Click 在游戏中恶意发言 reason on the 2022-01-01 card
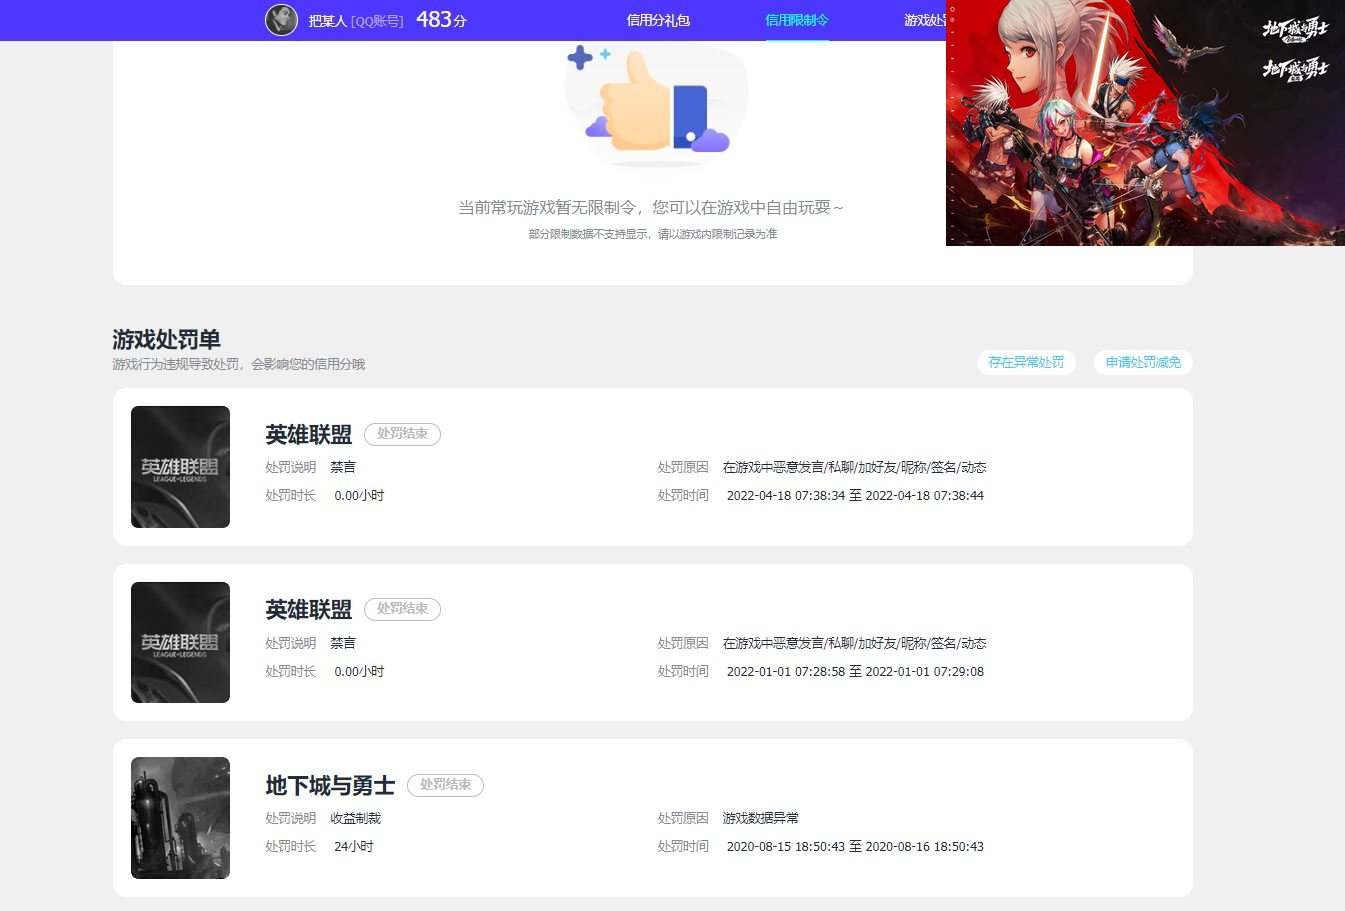The height and width of the screenshot is (911, 1345). [855, 643]
